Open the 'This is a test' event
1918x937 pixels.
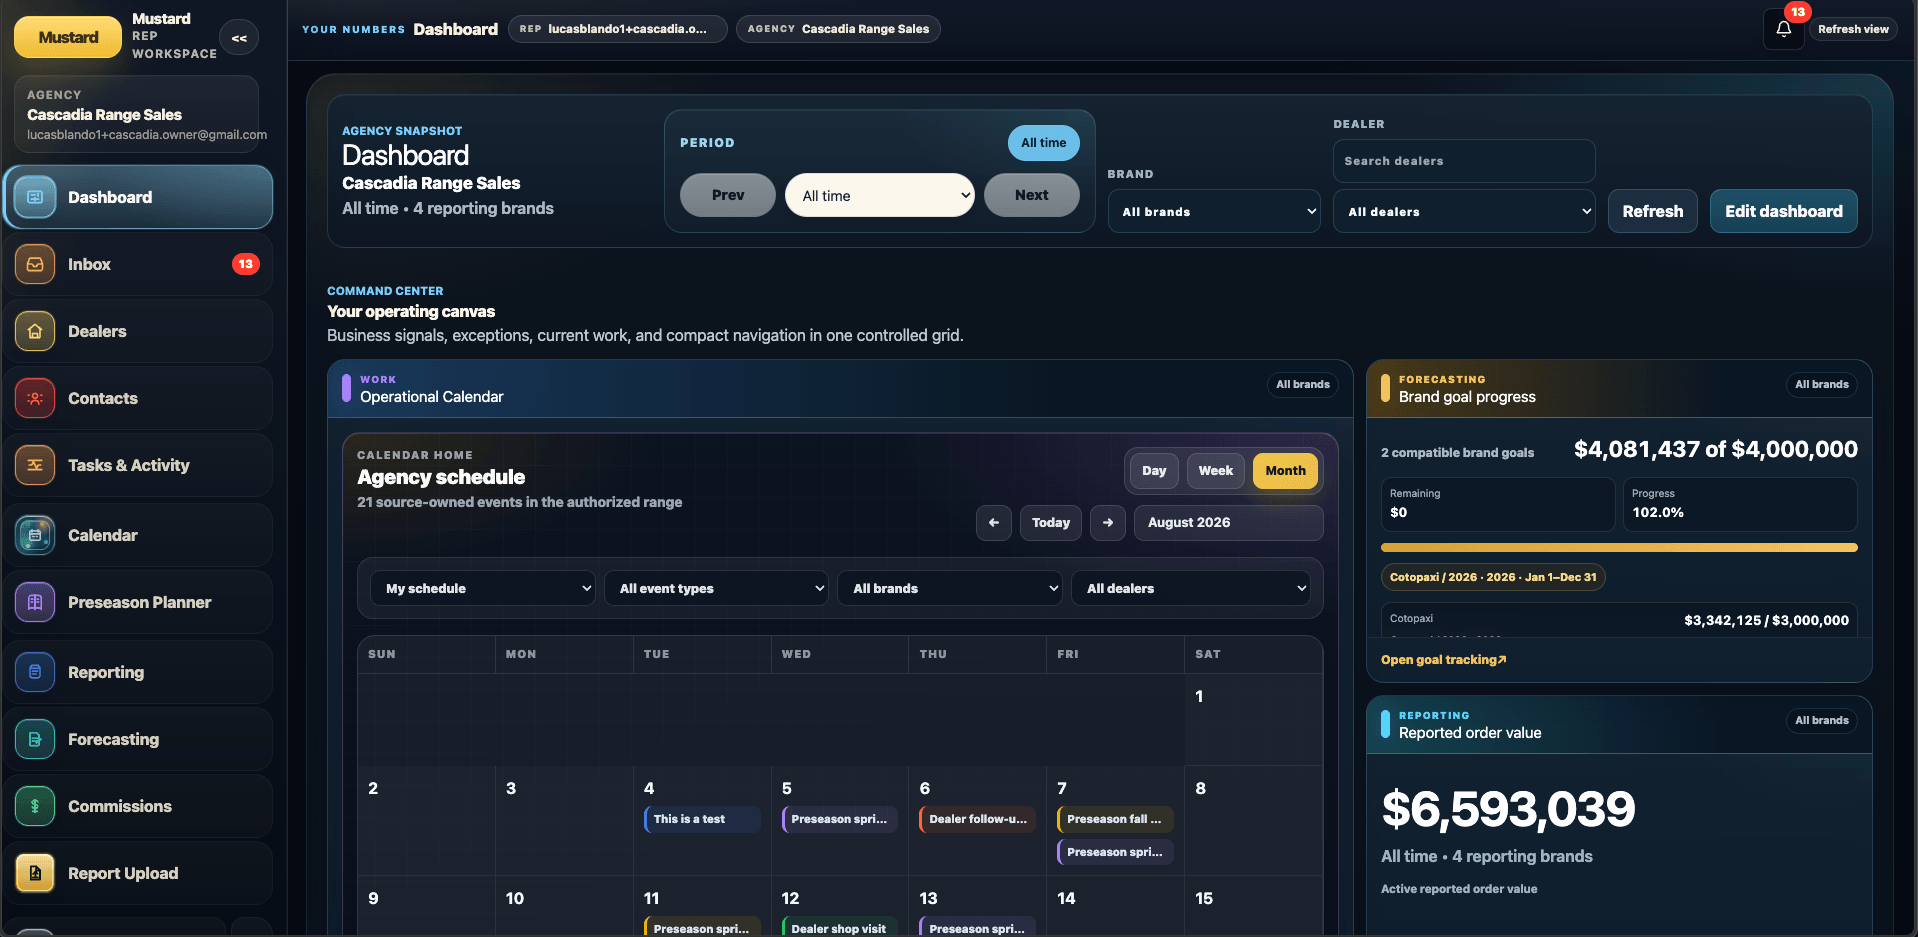click(702, 819)
